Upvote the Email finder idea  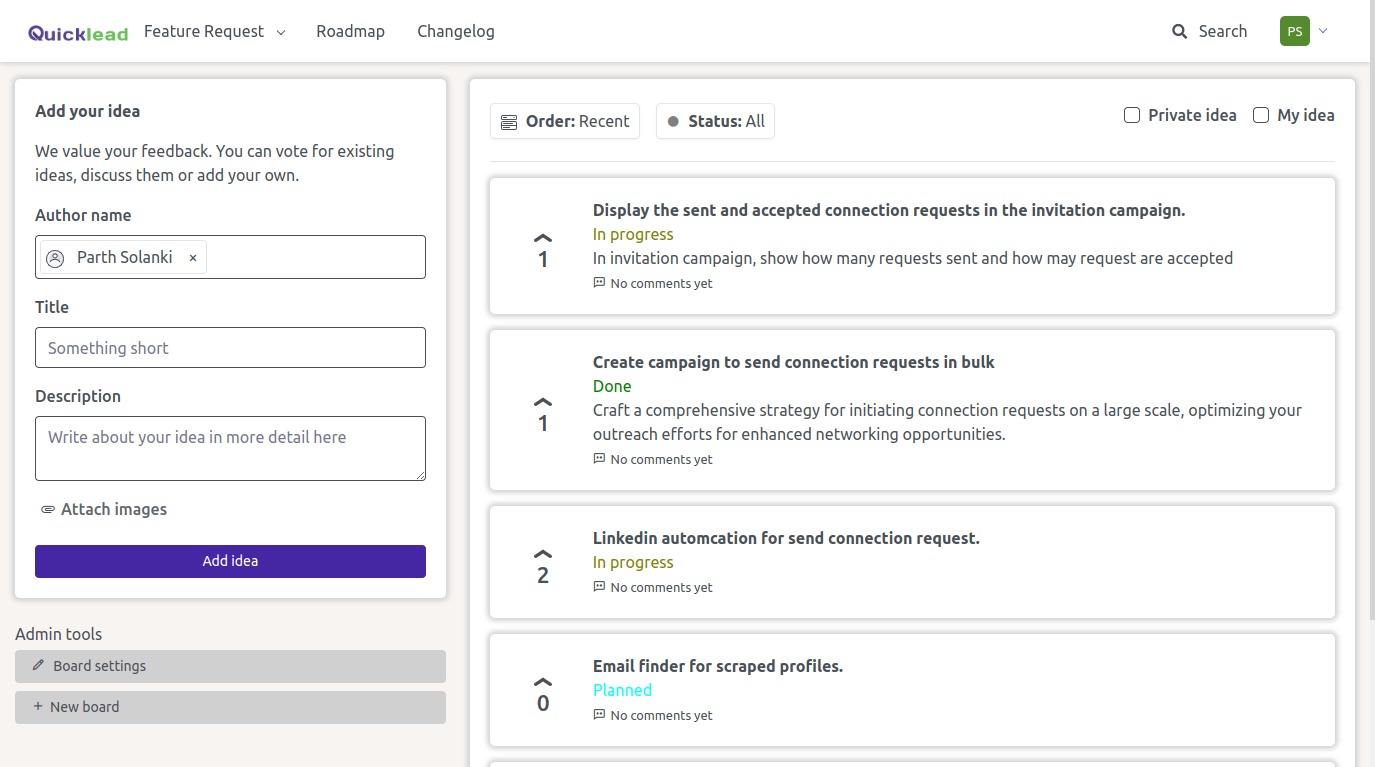543,683
